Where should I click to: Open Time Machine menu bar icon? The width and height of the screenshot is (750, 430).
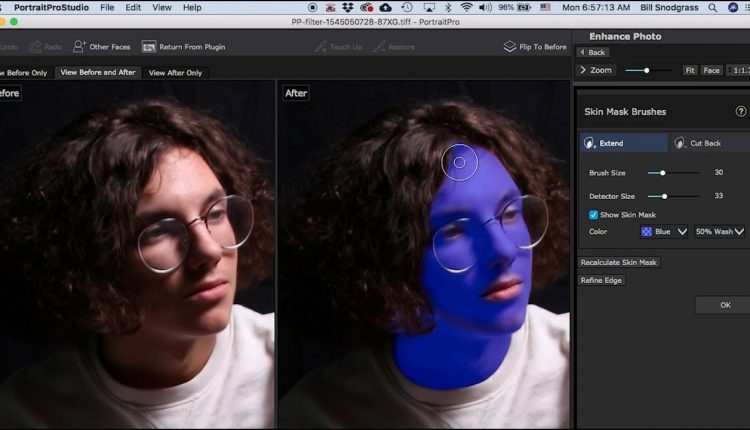407,8
